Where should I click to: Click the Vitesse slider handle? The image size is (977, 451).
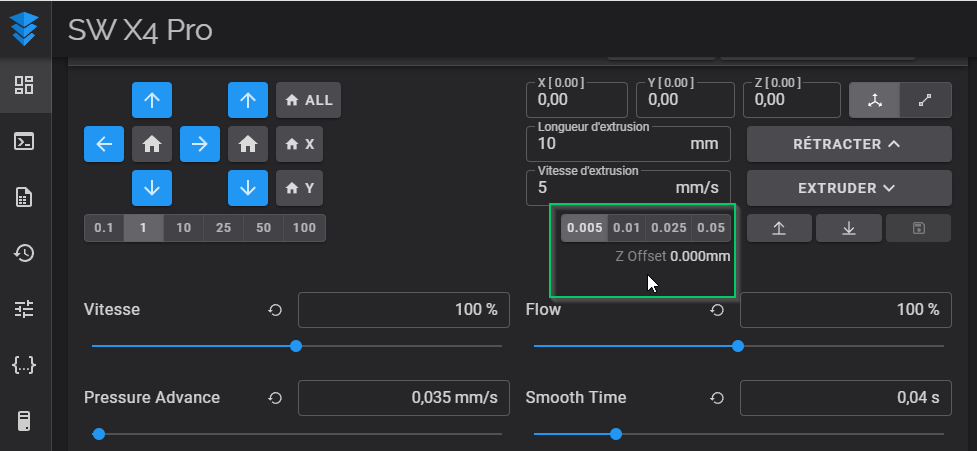click(x=296, y=346)
